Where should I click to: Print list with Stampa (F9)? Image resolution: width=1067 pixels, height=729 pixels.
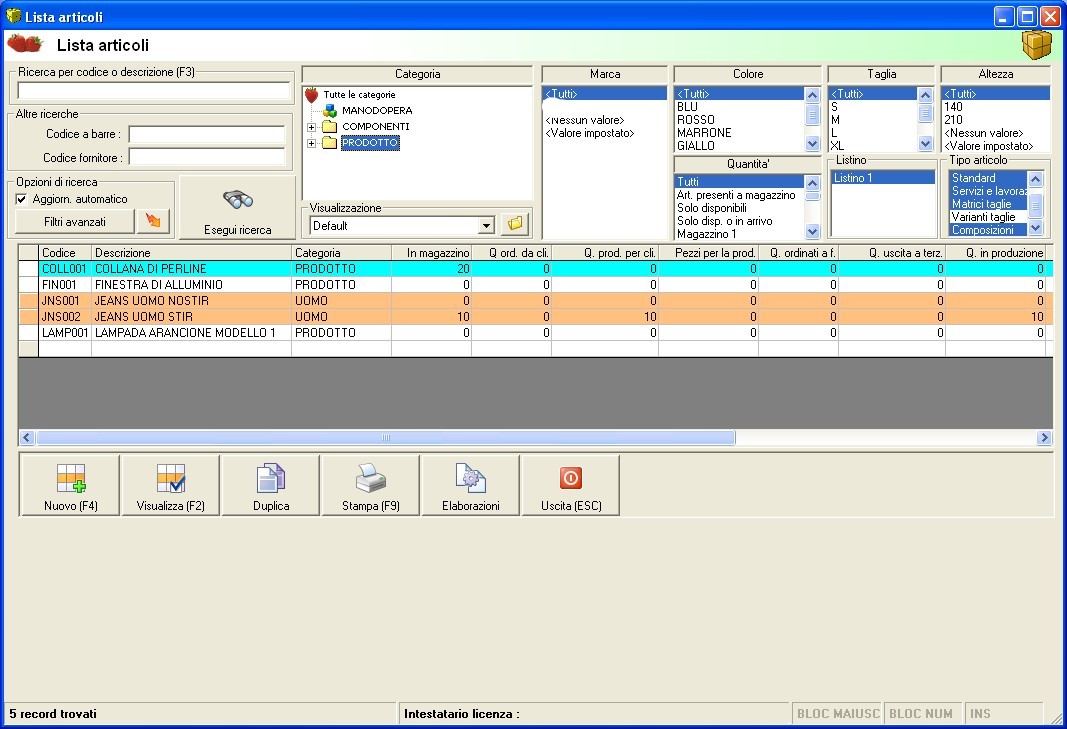click(x=370, y=486)
